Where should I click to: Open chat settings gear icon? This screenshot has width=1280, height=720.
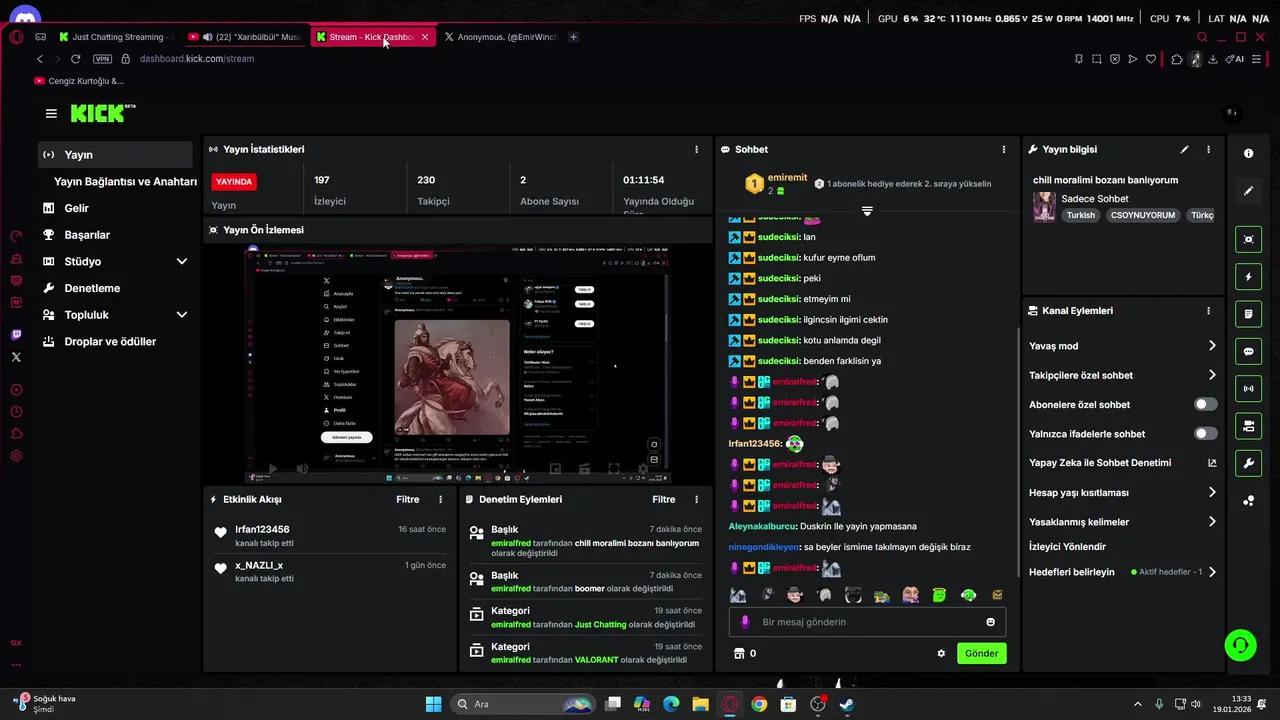(941, 653)
